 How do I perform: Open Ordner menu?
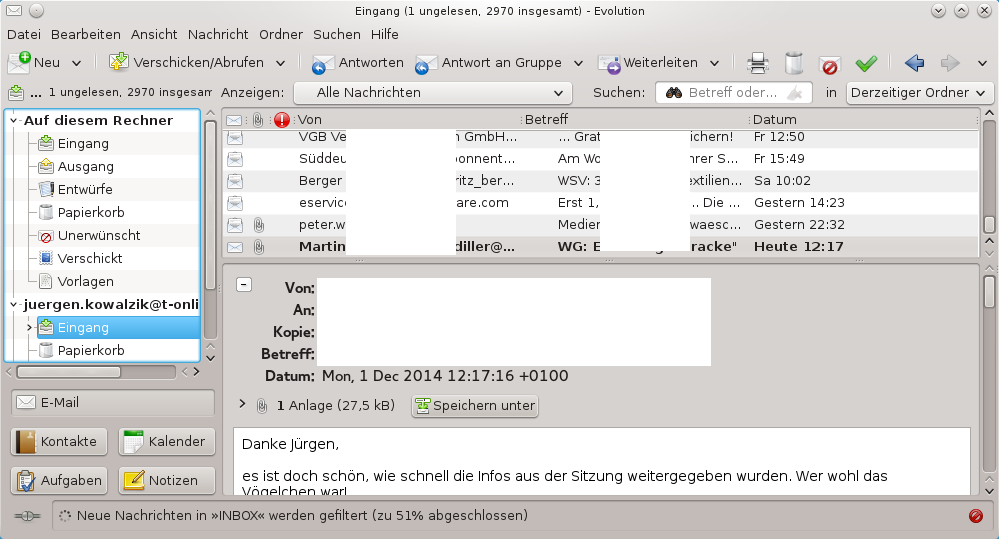click(x=281, y=34)
